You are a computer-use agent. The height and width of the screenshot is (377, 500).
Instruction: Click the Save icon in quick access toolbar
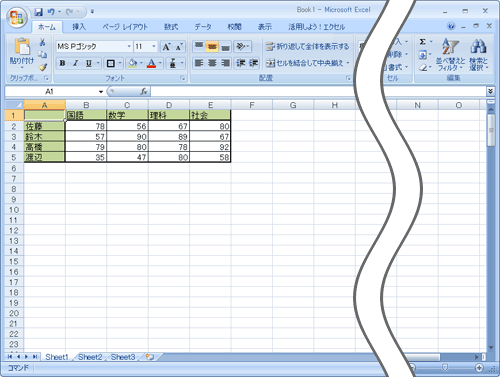pyautogui.click(x=39, y=12)
